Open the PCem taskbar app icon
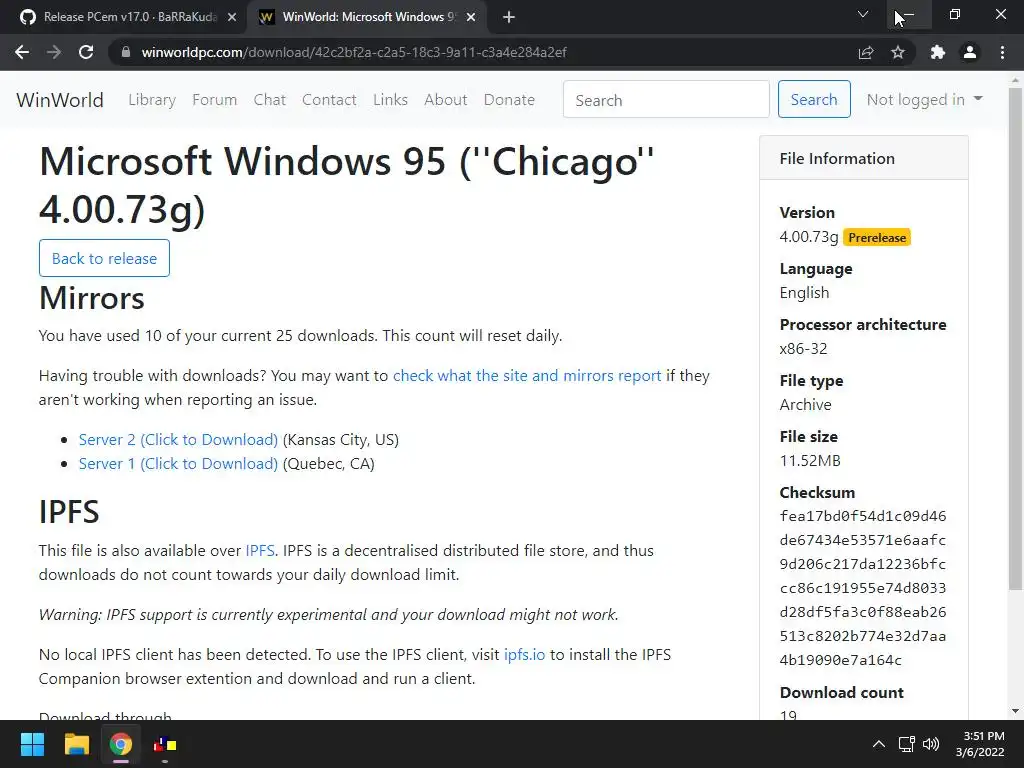 pyautogui.click(x=165, y=744)
